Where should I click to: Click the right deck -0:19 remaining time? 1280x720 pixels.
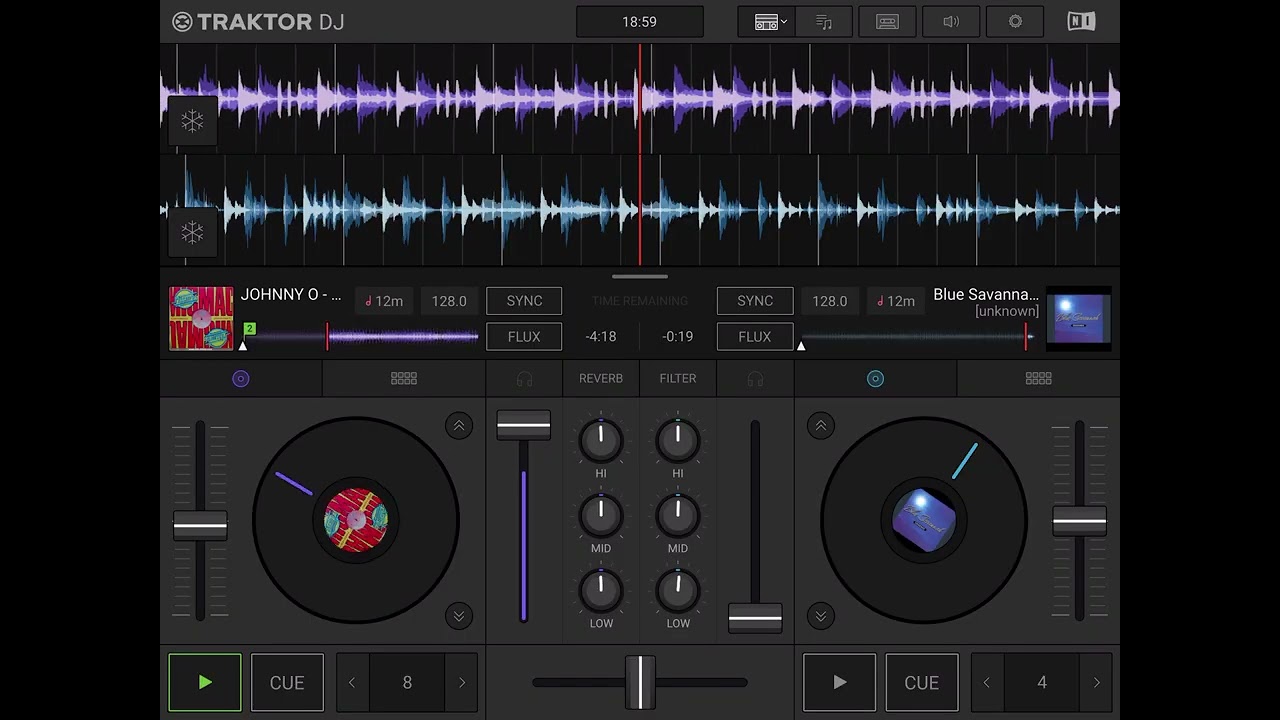678,337
